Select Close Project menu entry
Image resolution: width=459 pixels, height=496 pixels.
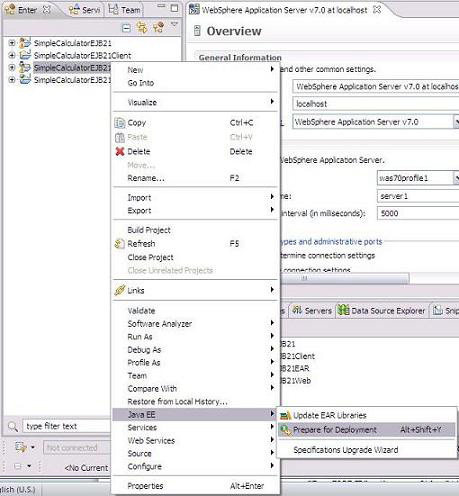click(x=196, y=257)
